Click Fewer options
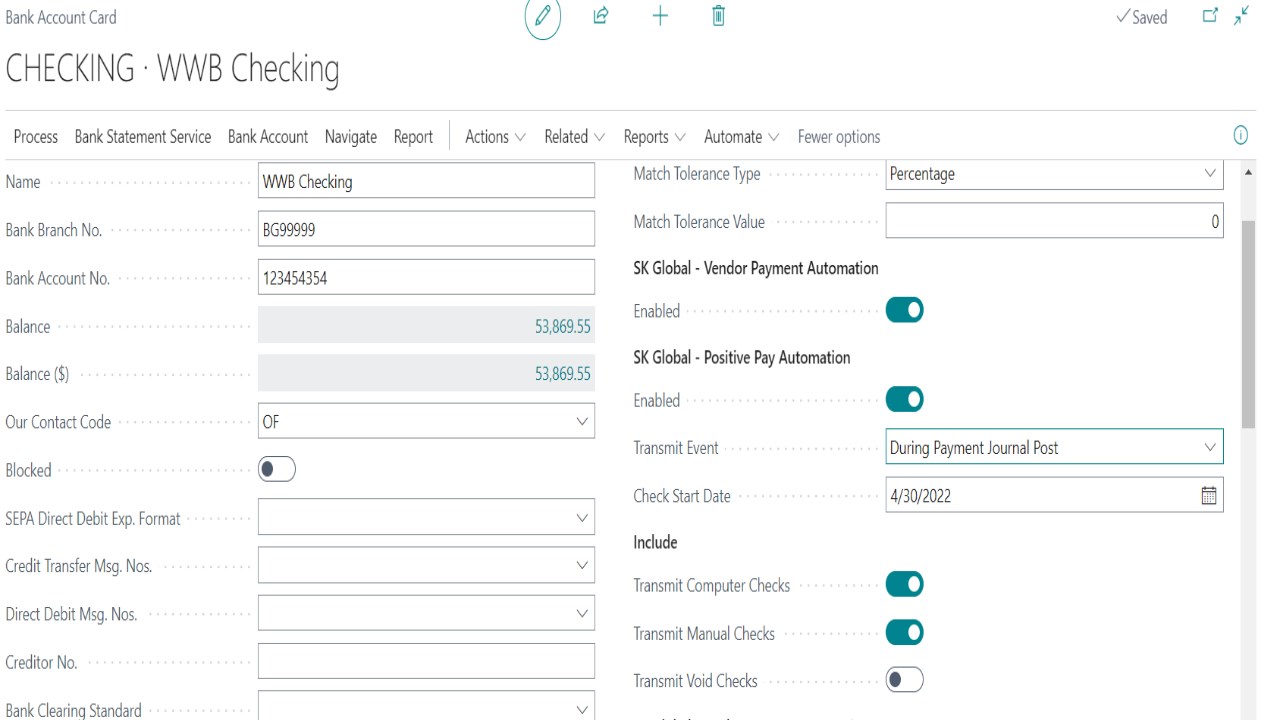Viewport: 1280px width, 720px height. coord(839,137)
